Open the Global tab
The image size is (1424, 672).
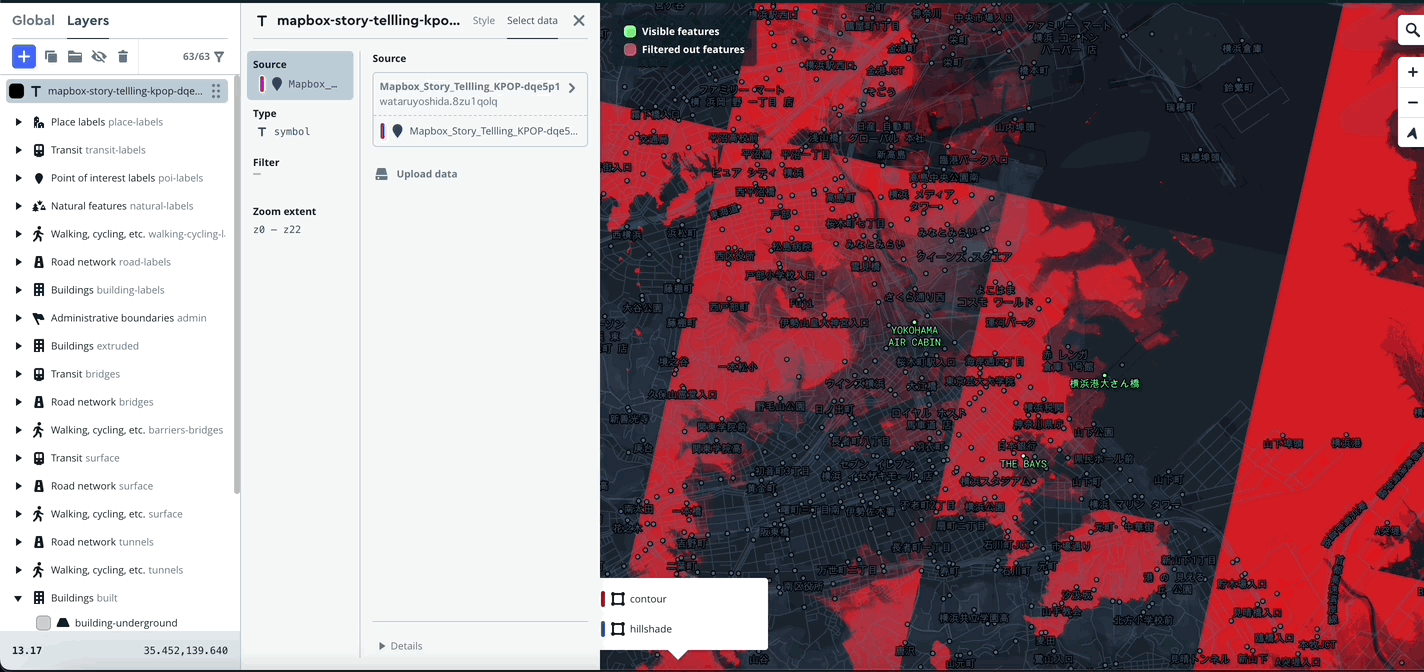click(x=33, y=20)
